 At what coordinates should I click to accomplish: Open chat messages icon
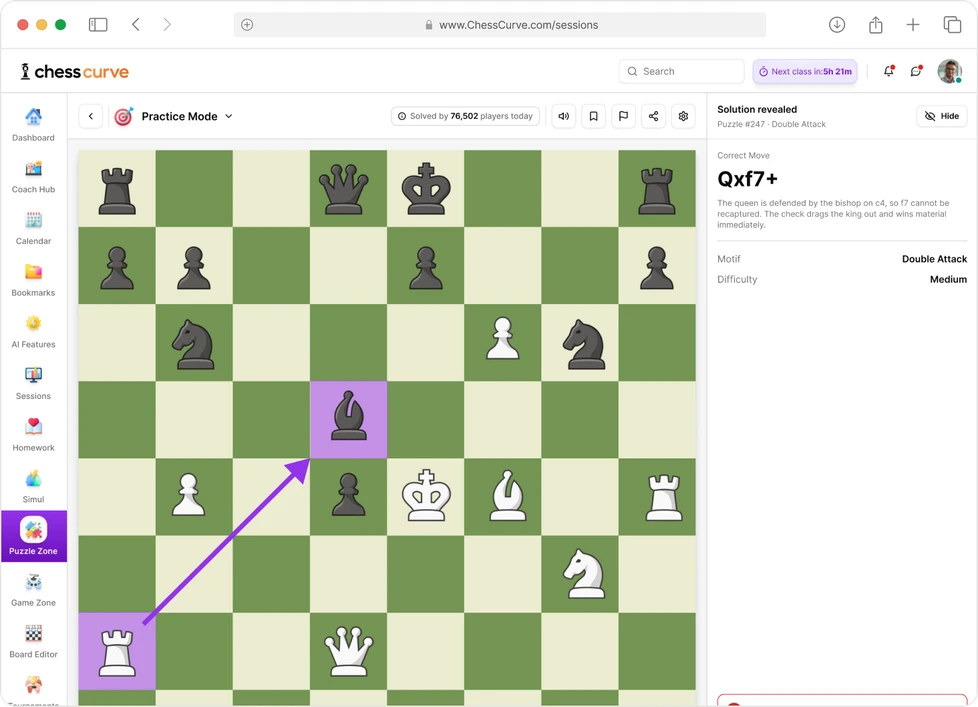pyautogui.click(x=916, y=71)
